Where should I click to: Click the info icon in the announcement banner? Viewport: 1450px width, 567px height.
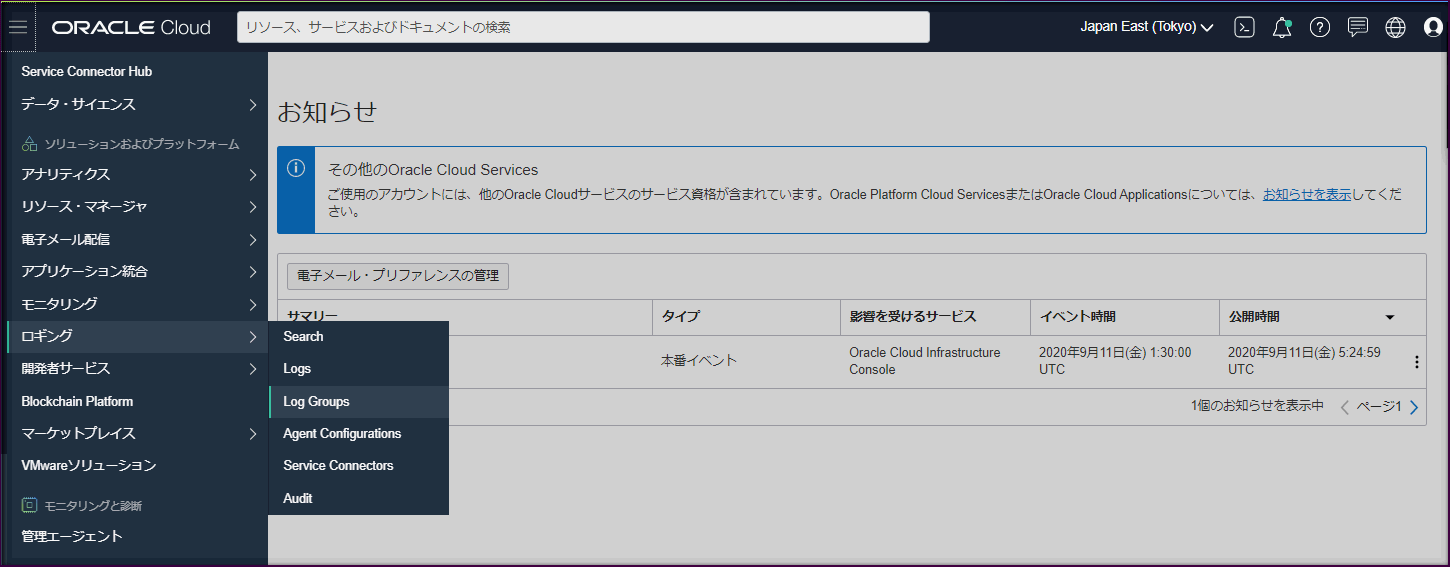tap(296, 168)
